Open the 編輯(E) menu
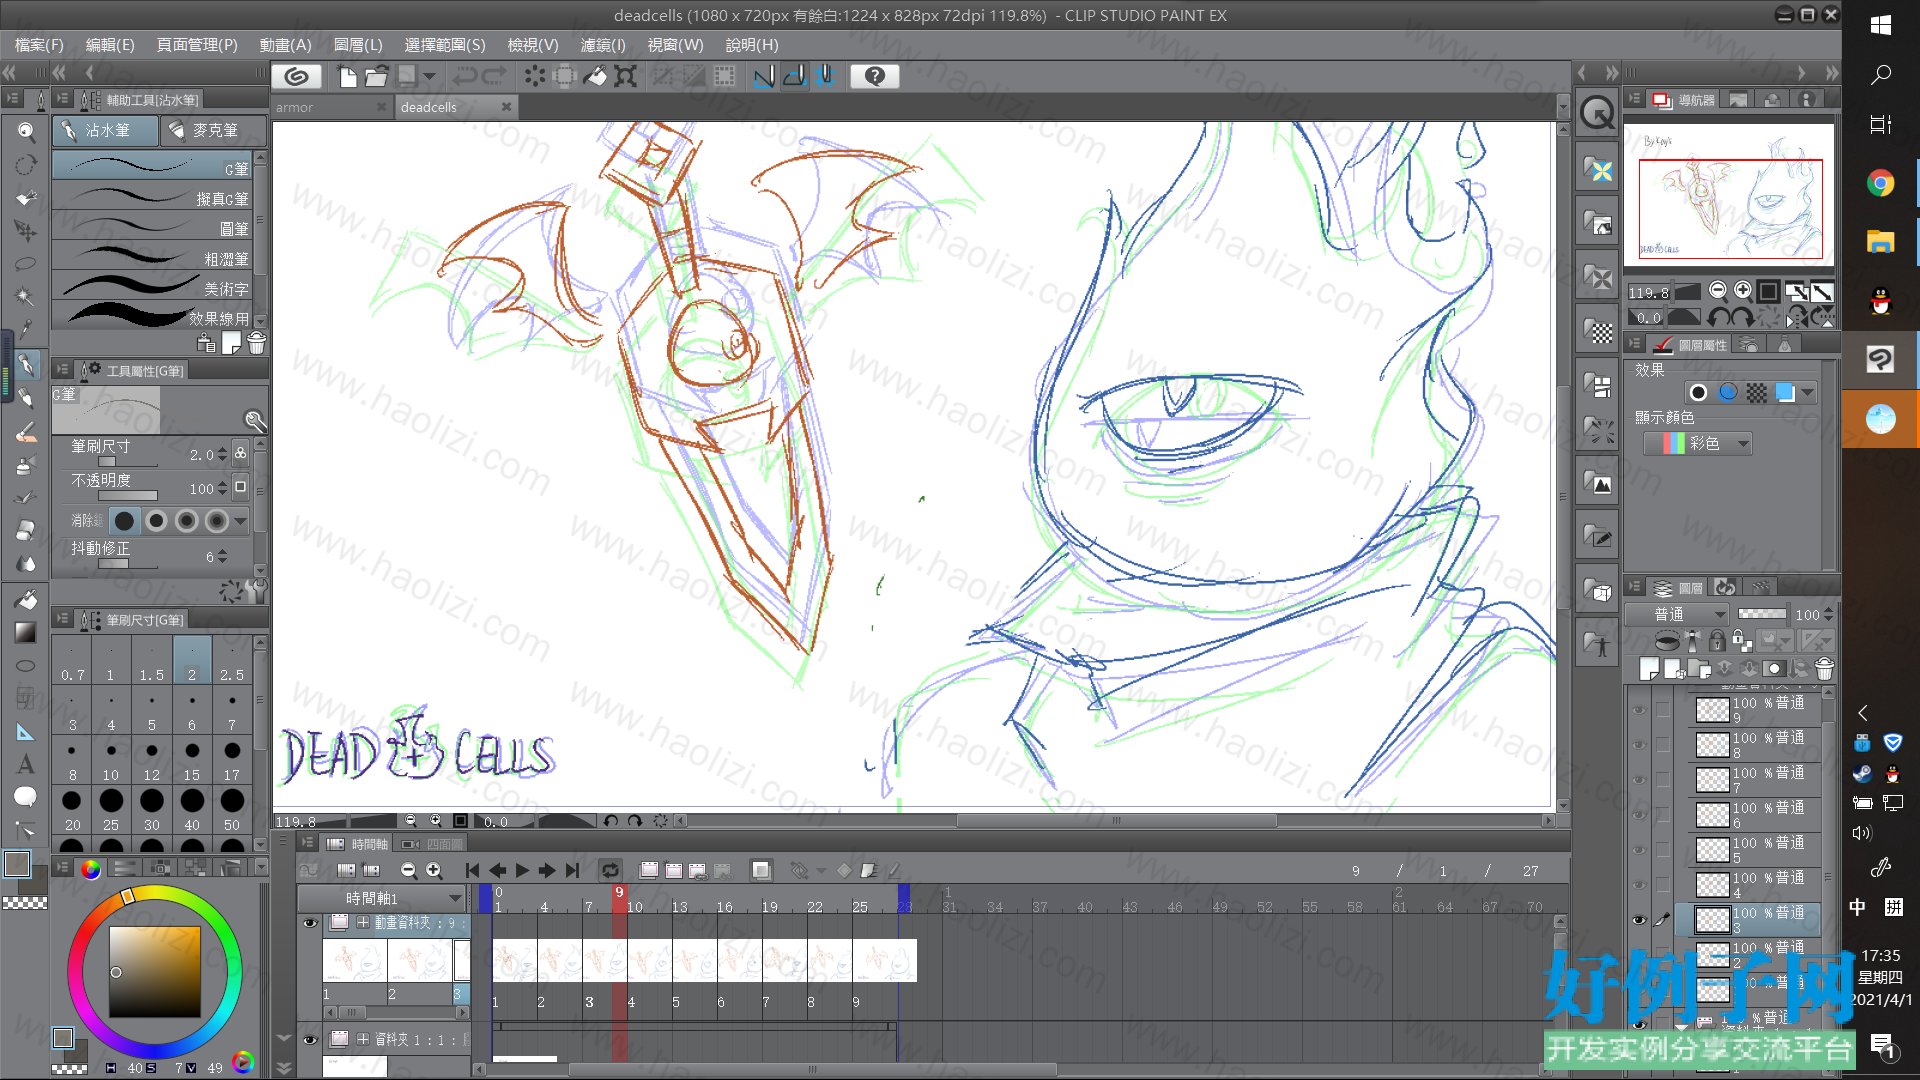1920x1080 pixels. pyautogui.click(x=110, y=45)
